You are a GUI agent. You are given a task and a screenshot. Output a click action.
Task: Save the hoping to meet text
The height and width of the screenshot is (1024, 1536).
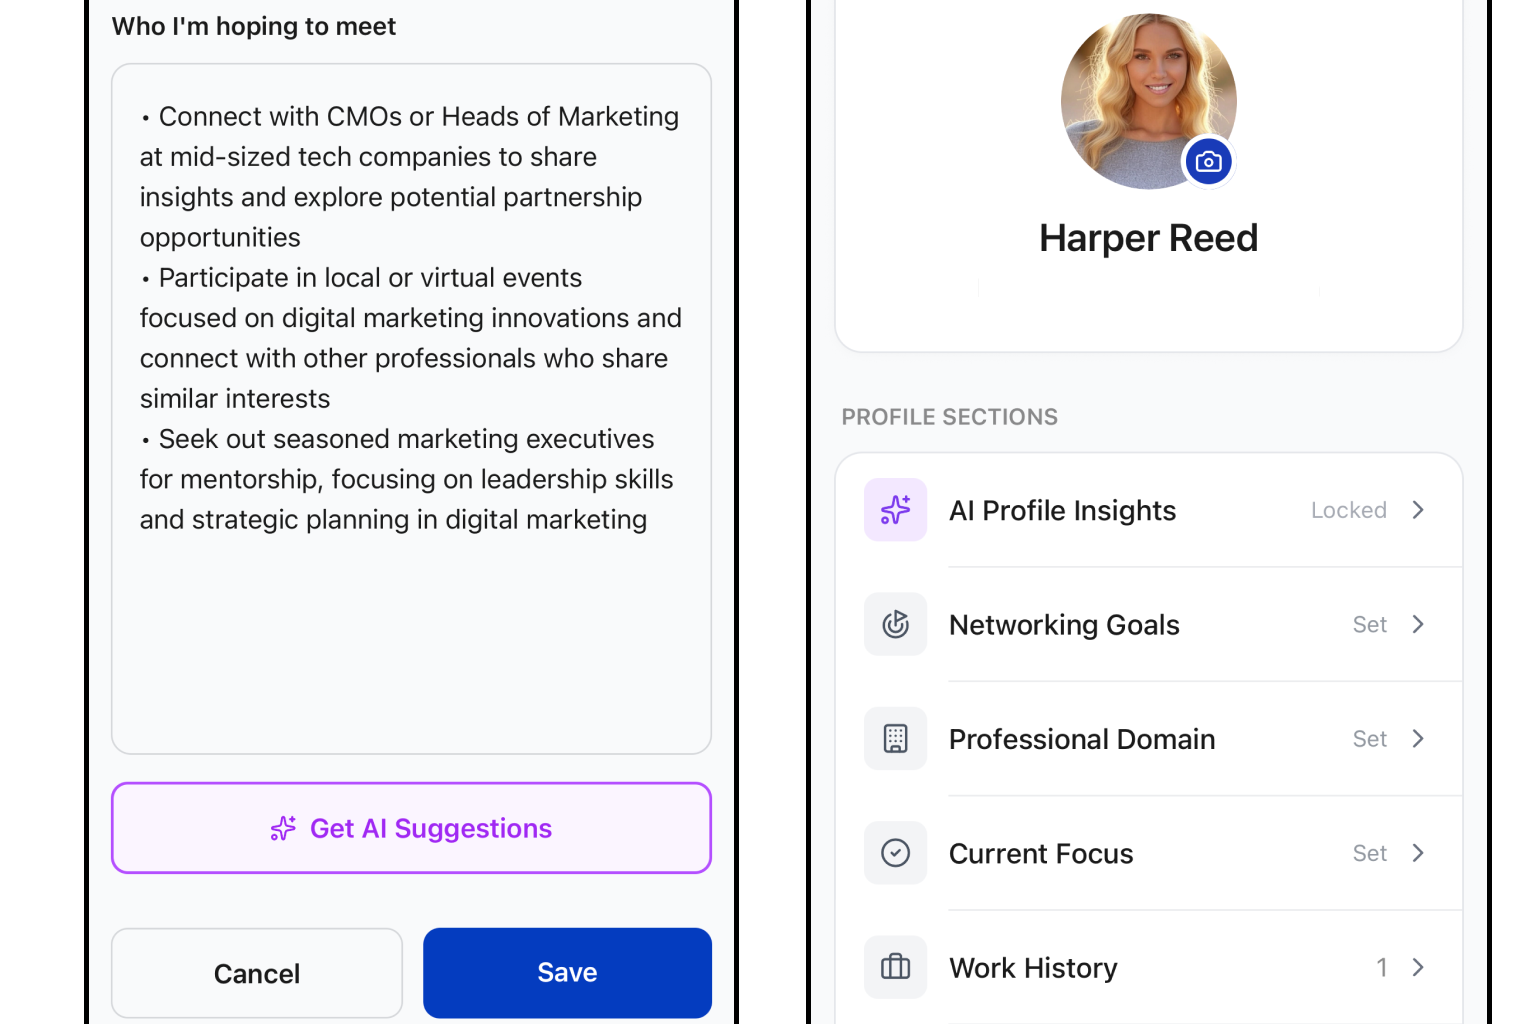point(567,973)
